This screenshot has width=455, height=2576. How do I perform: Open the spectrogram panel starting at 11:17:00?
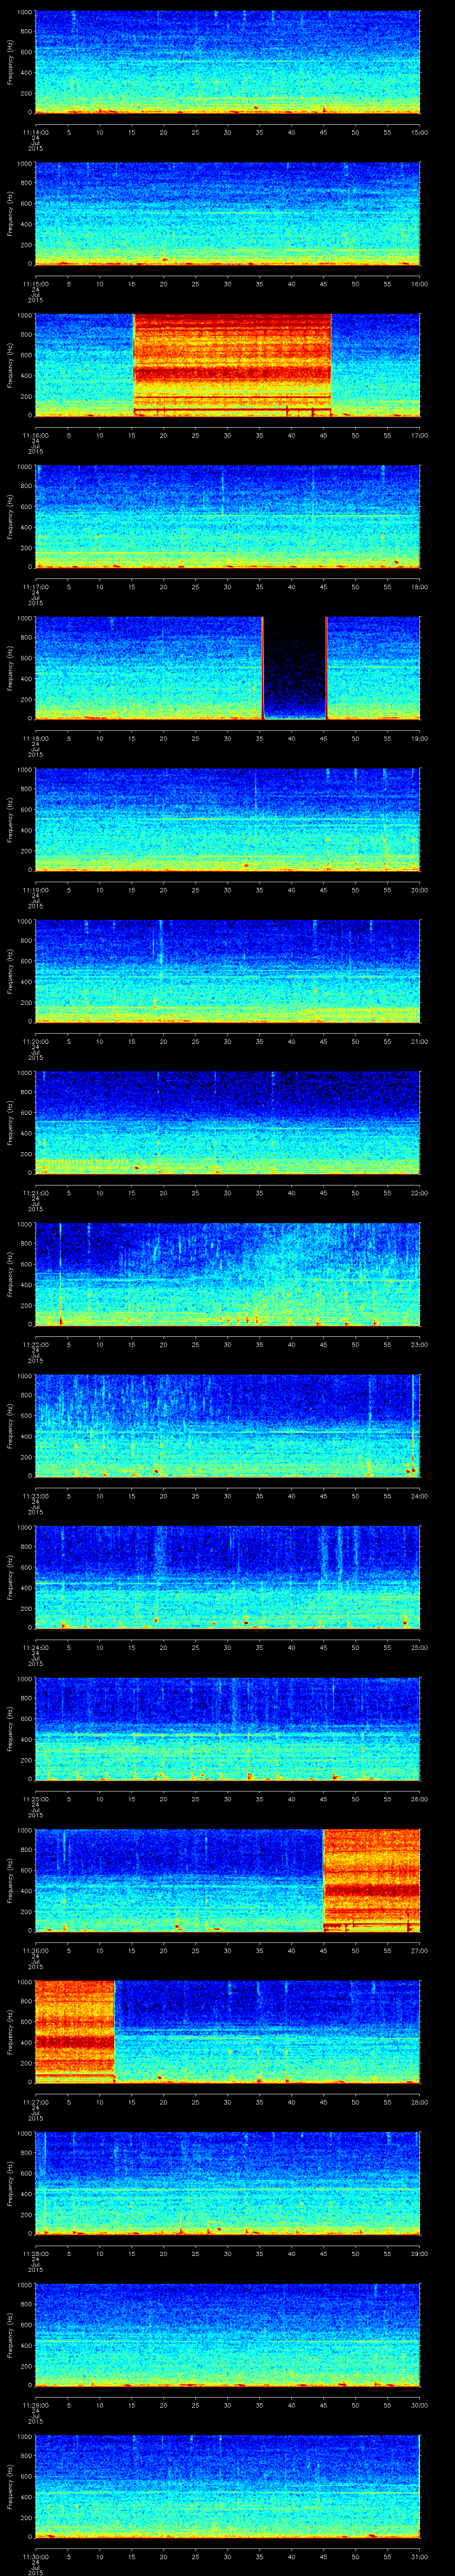[228, 517]
